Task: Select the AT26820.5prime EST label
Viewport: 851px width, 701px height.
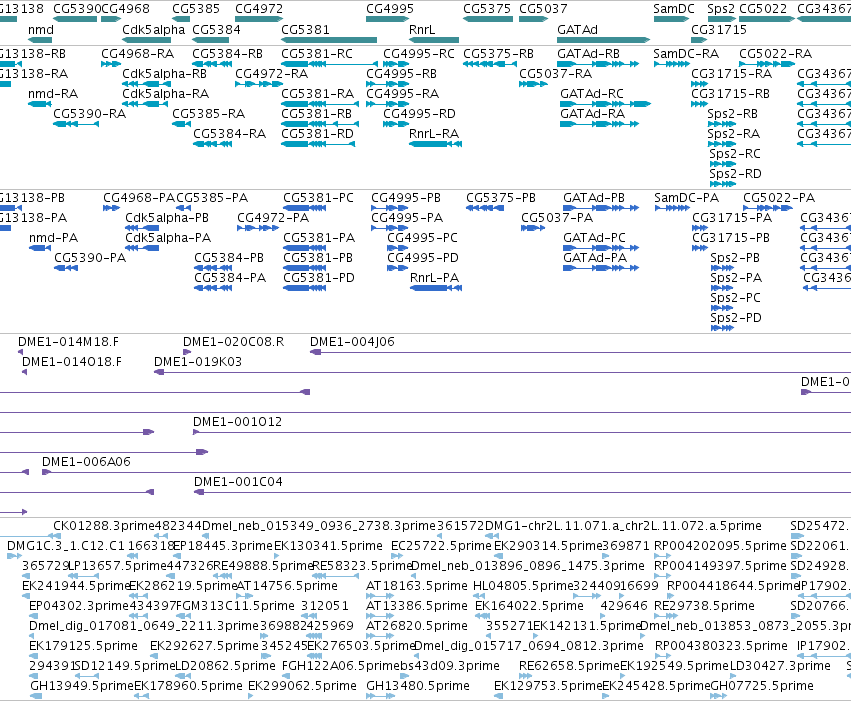Action: pyautogui.click(x=417, y=626)
